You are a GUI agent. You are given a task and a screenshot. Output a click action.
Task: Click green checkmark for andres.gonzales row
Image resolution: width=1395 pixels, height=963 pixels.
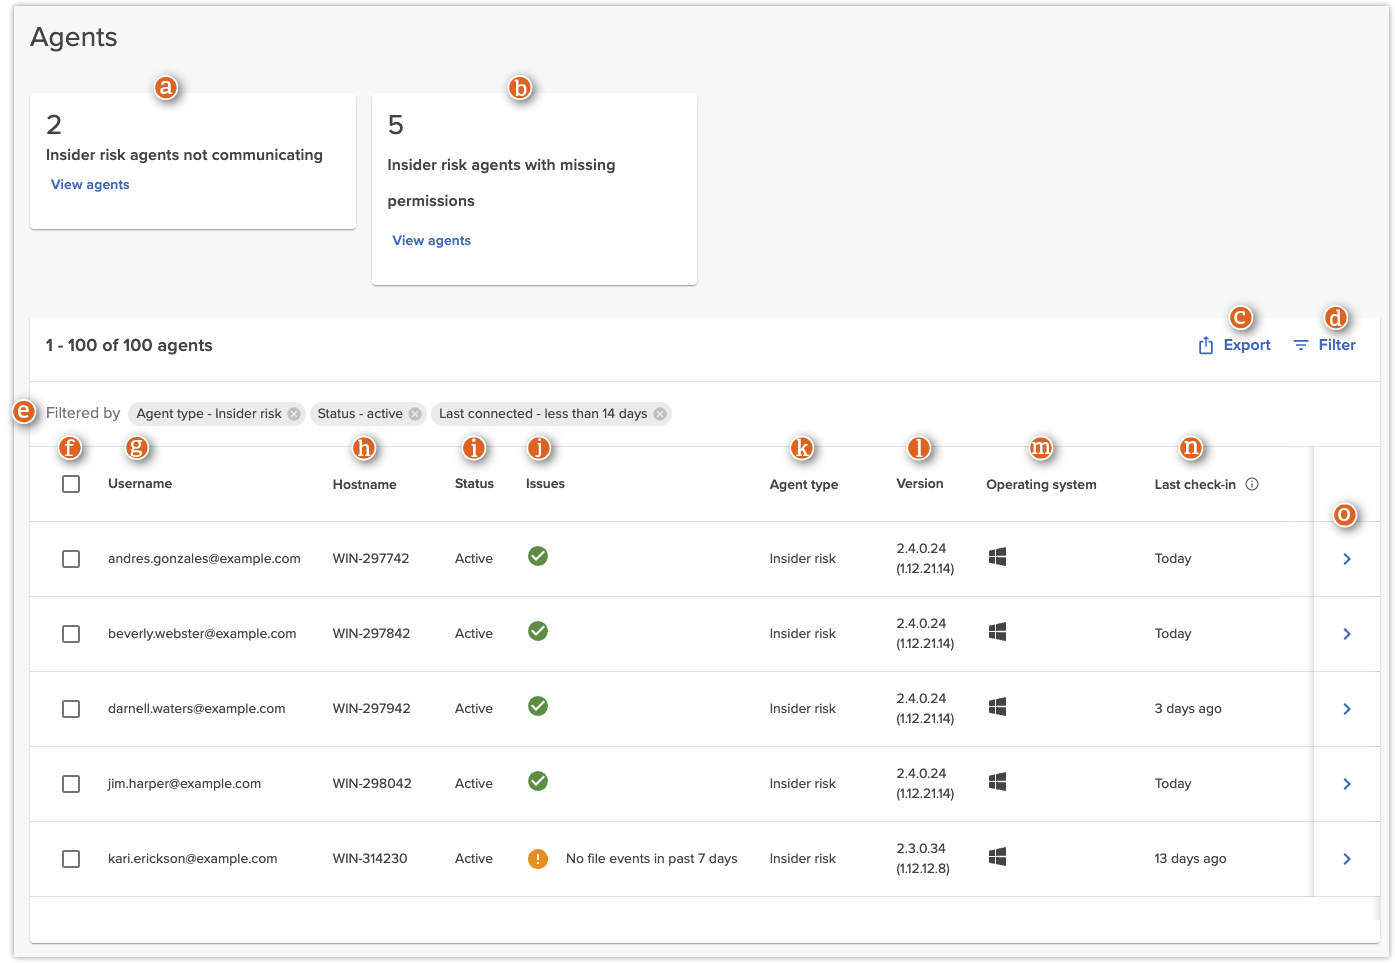click(538, 556)
